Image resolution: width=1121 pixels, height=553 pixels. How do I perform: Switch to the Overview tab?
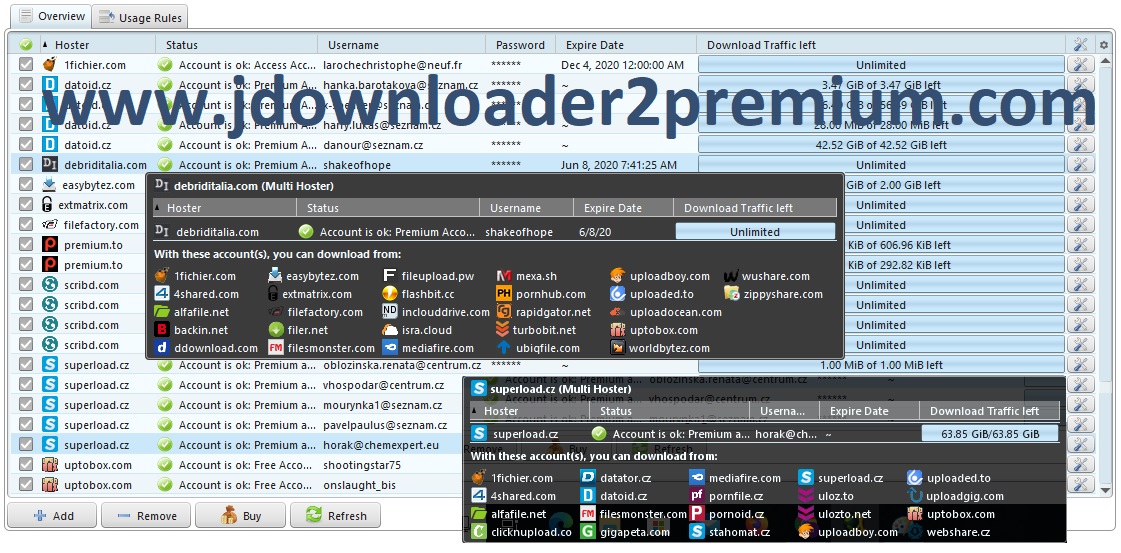pyautogui.click(x=52, y=16)
